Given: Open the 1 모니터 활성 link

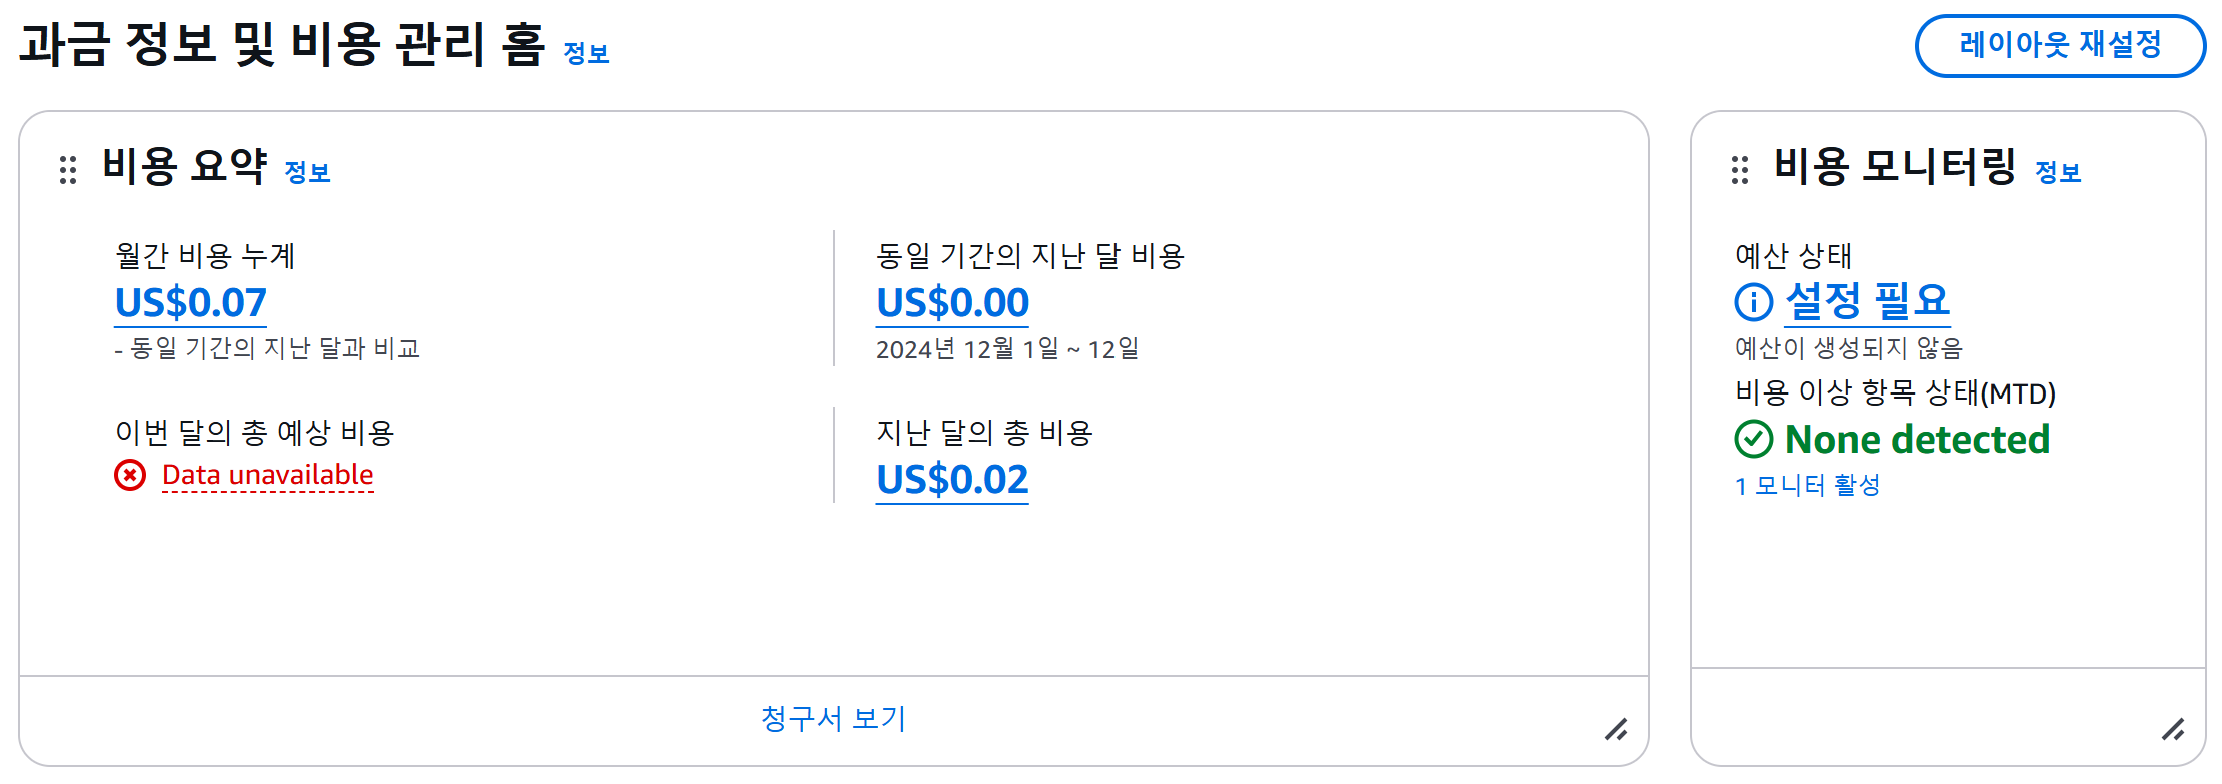Looking at the screenshot, I should tap(1807, 486).
